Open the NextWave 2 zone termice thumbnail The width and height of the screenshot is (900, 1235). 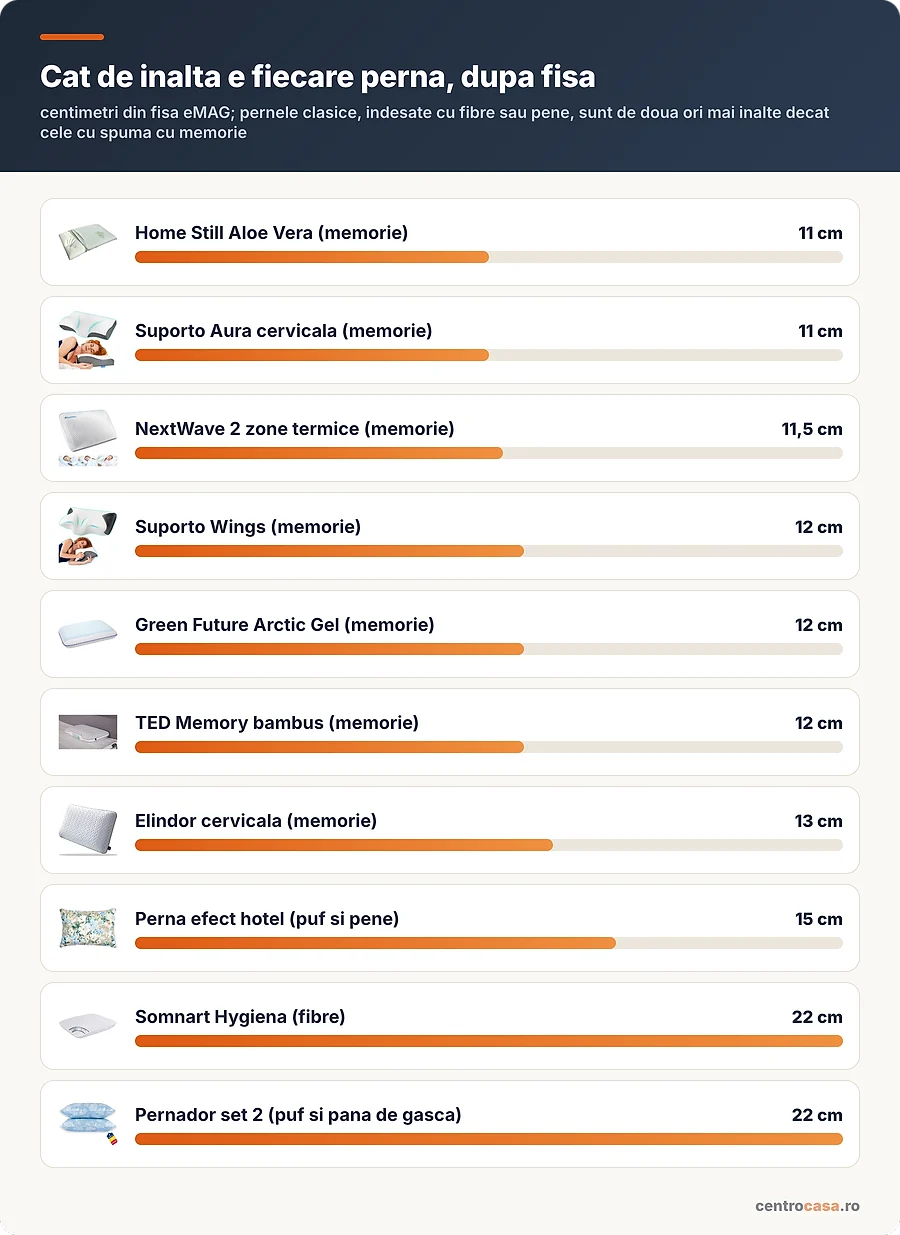coord(88,438)
